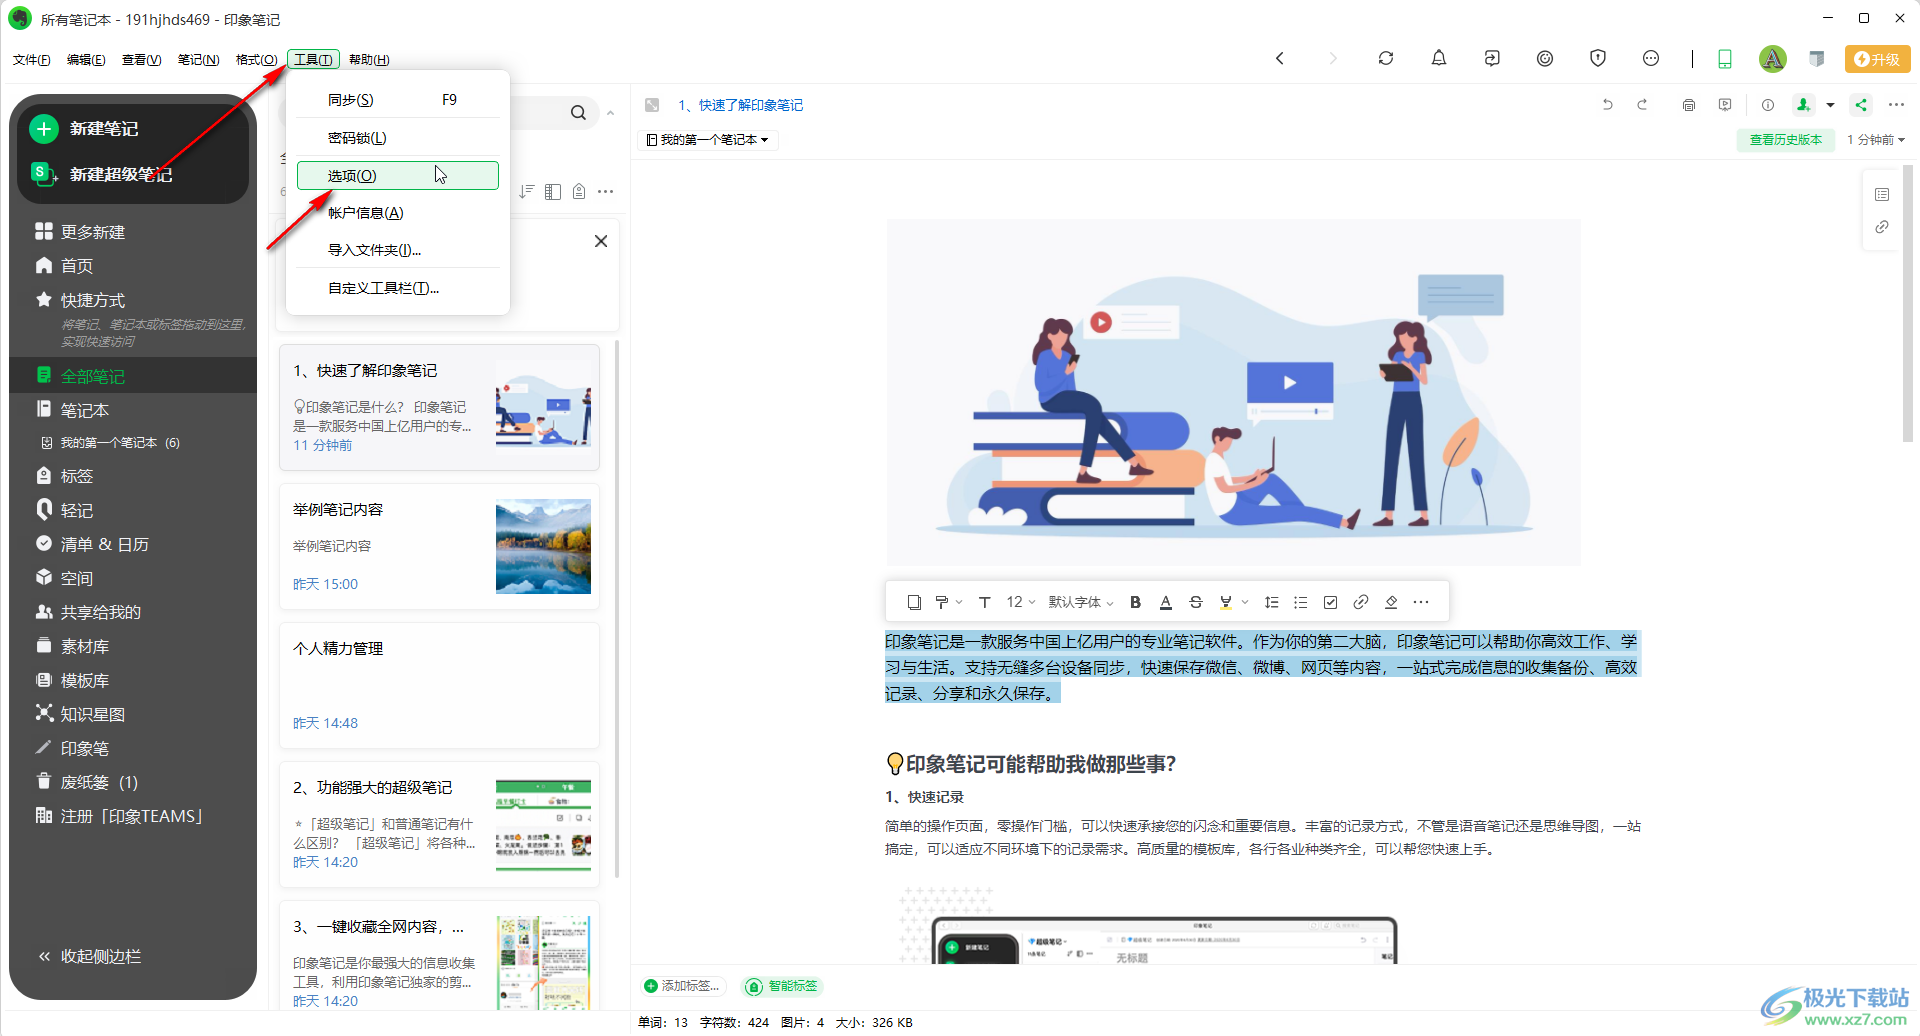This screenshot has width=1920, height=1036.
Task: Select 选项(O) in the Tools menu
Action: (398, 175)
